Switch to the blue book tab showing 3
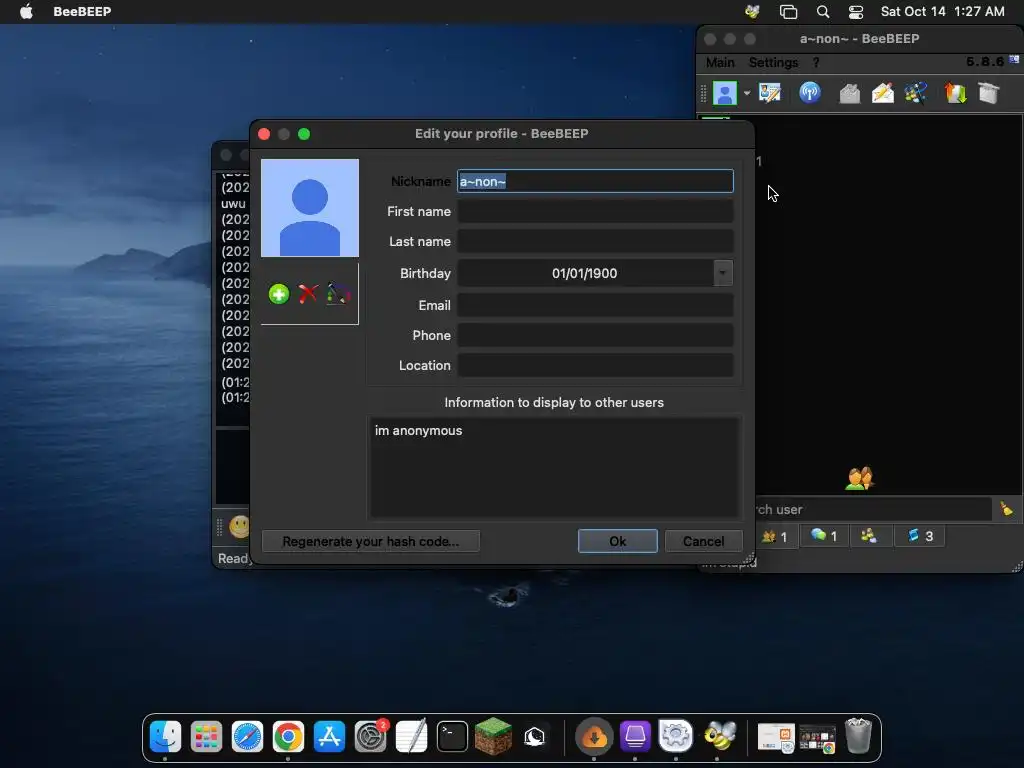 click(920, 536)
